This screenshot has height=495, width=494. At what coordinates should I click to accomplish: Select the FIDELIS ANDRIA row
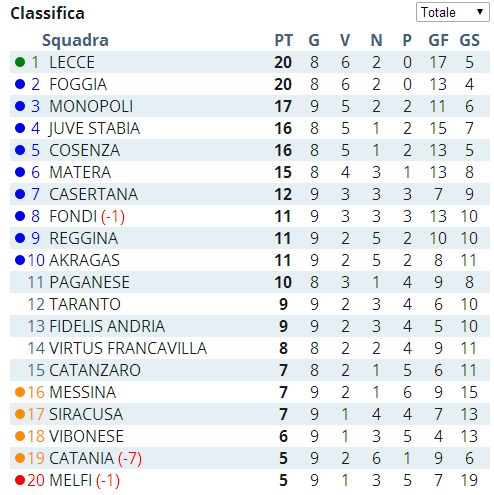pyautogui.click(x=250, y=326)
